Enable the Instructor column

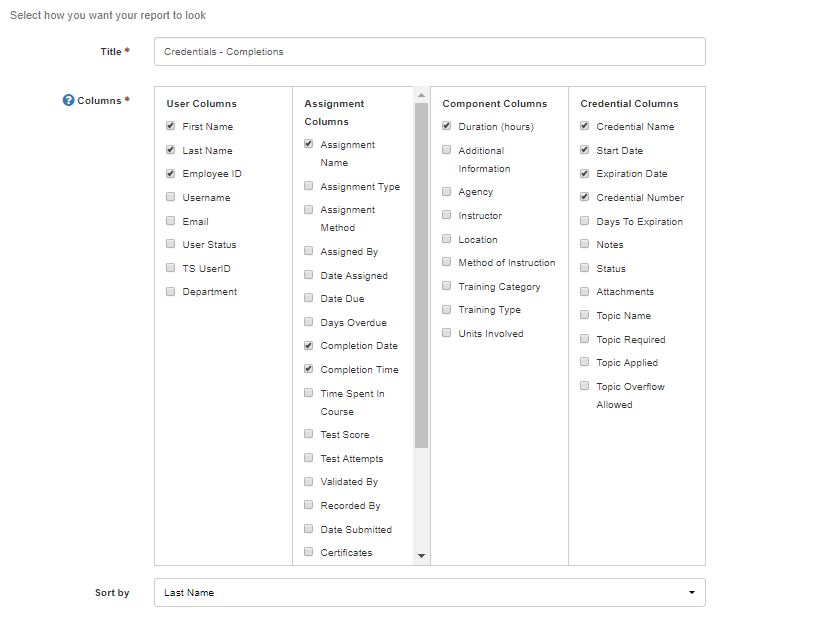(445, 215)
